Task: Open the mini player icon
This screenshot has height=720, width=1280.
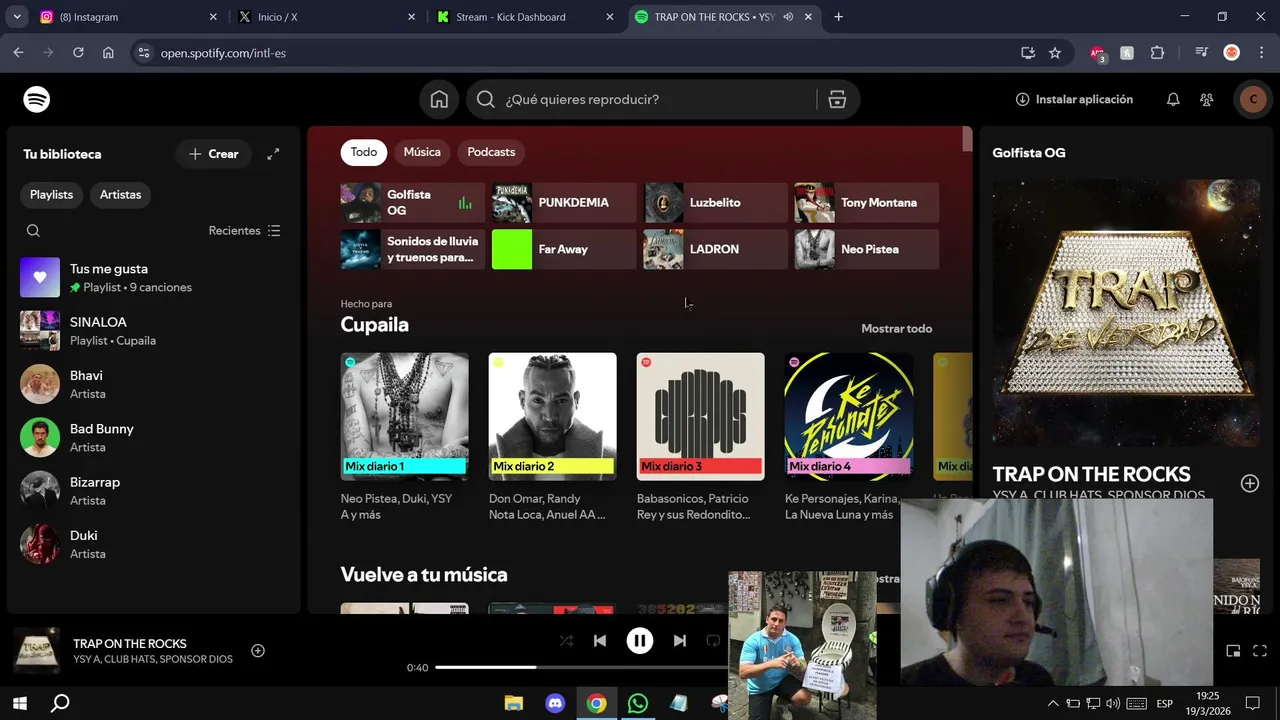Action: coord(1233,651)
